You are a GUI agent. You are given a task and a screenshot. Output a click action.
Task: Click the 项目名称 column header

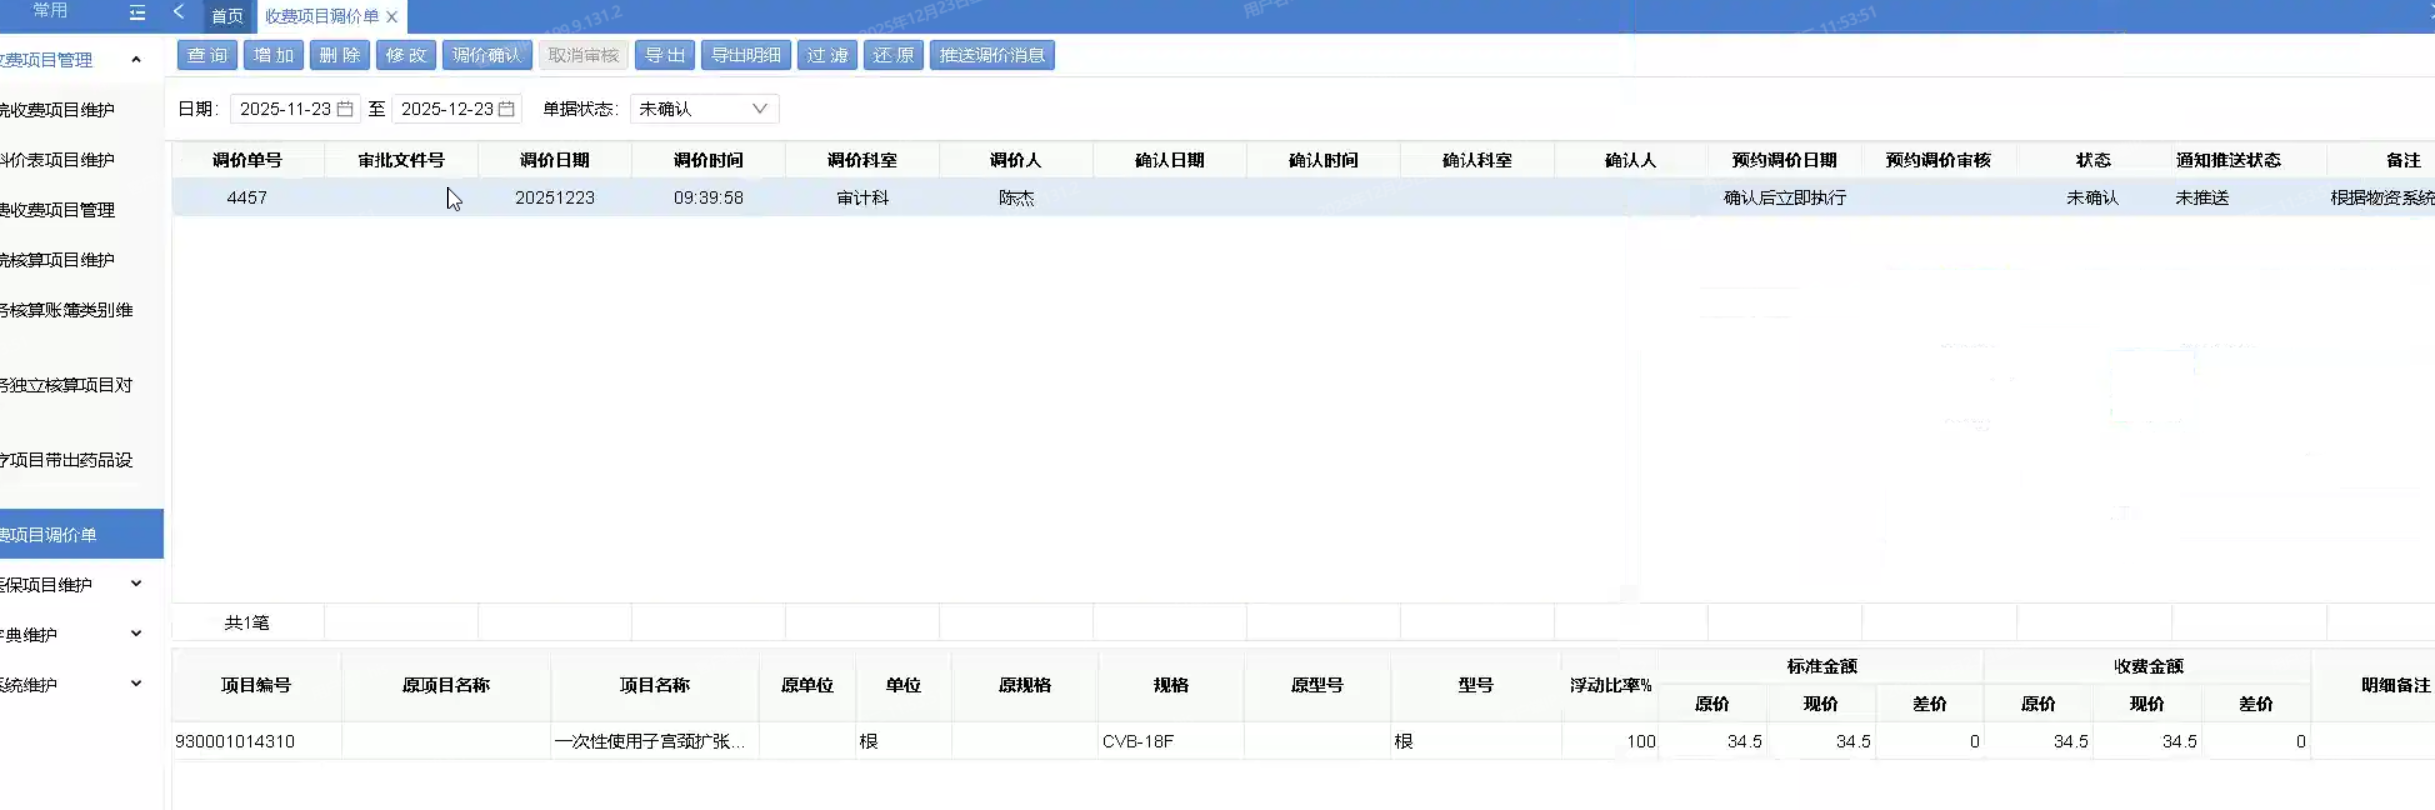click(x=654, y=685)
